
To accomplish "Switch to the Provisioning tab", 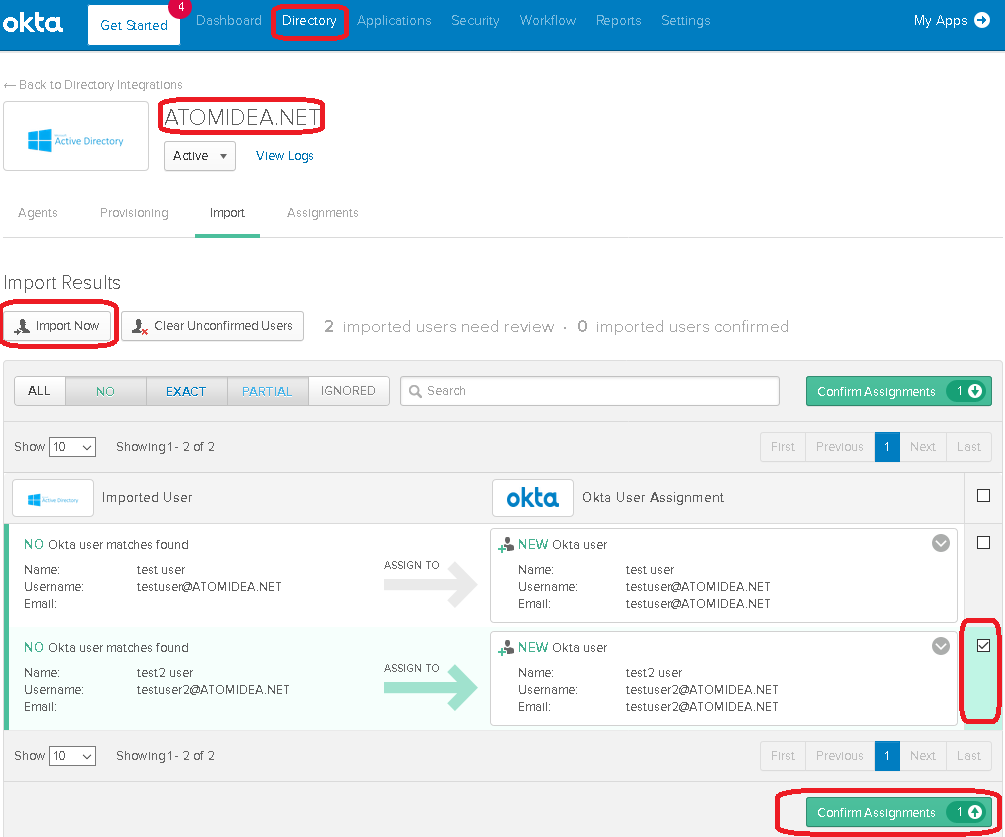I will click(134, 213).
